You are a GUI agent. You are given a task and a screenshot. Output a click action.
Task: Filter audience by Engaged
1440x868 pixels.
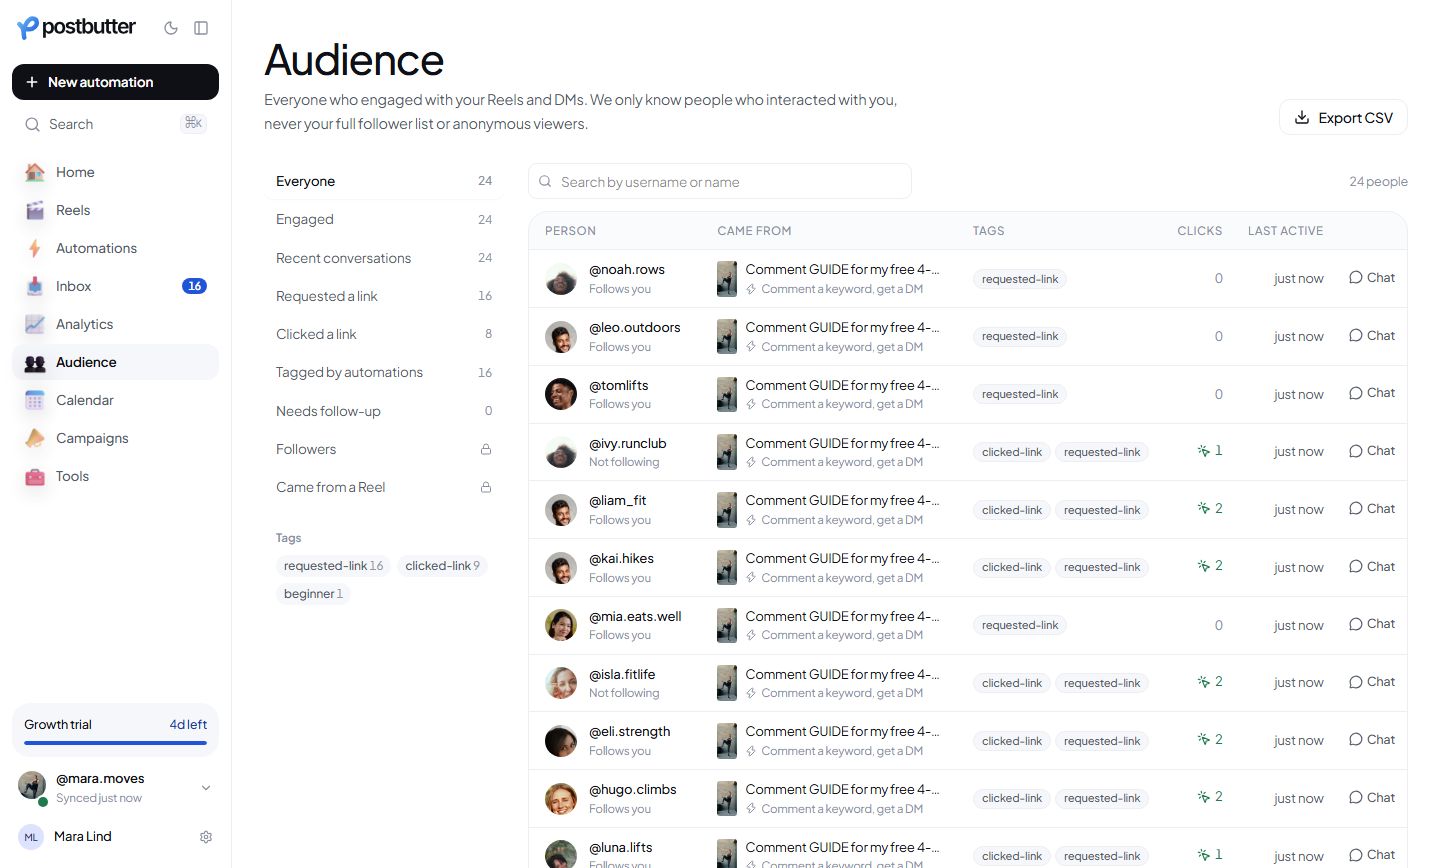click(x=384, y=219)
